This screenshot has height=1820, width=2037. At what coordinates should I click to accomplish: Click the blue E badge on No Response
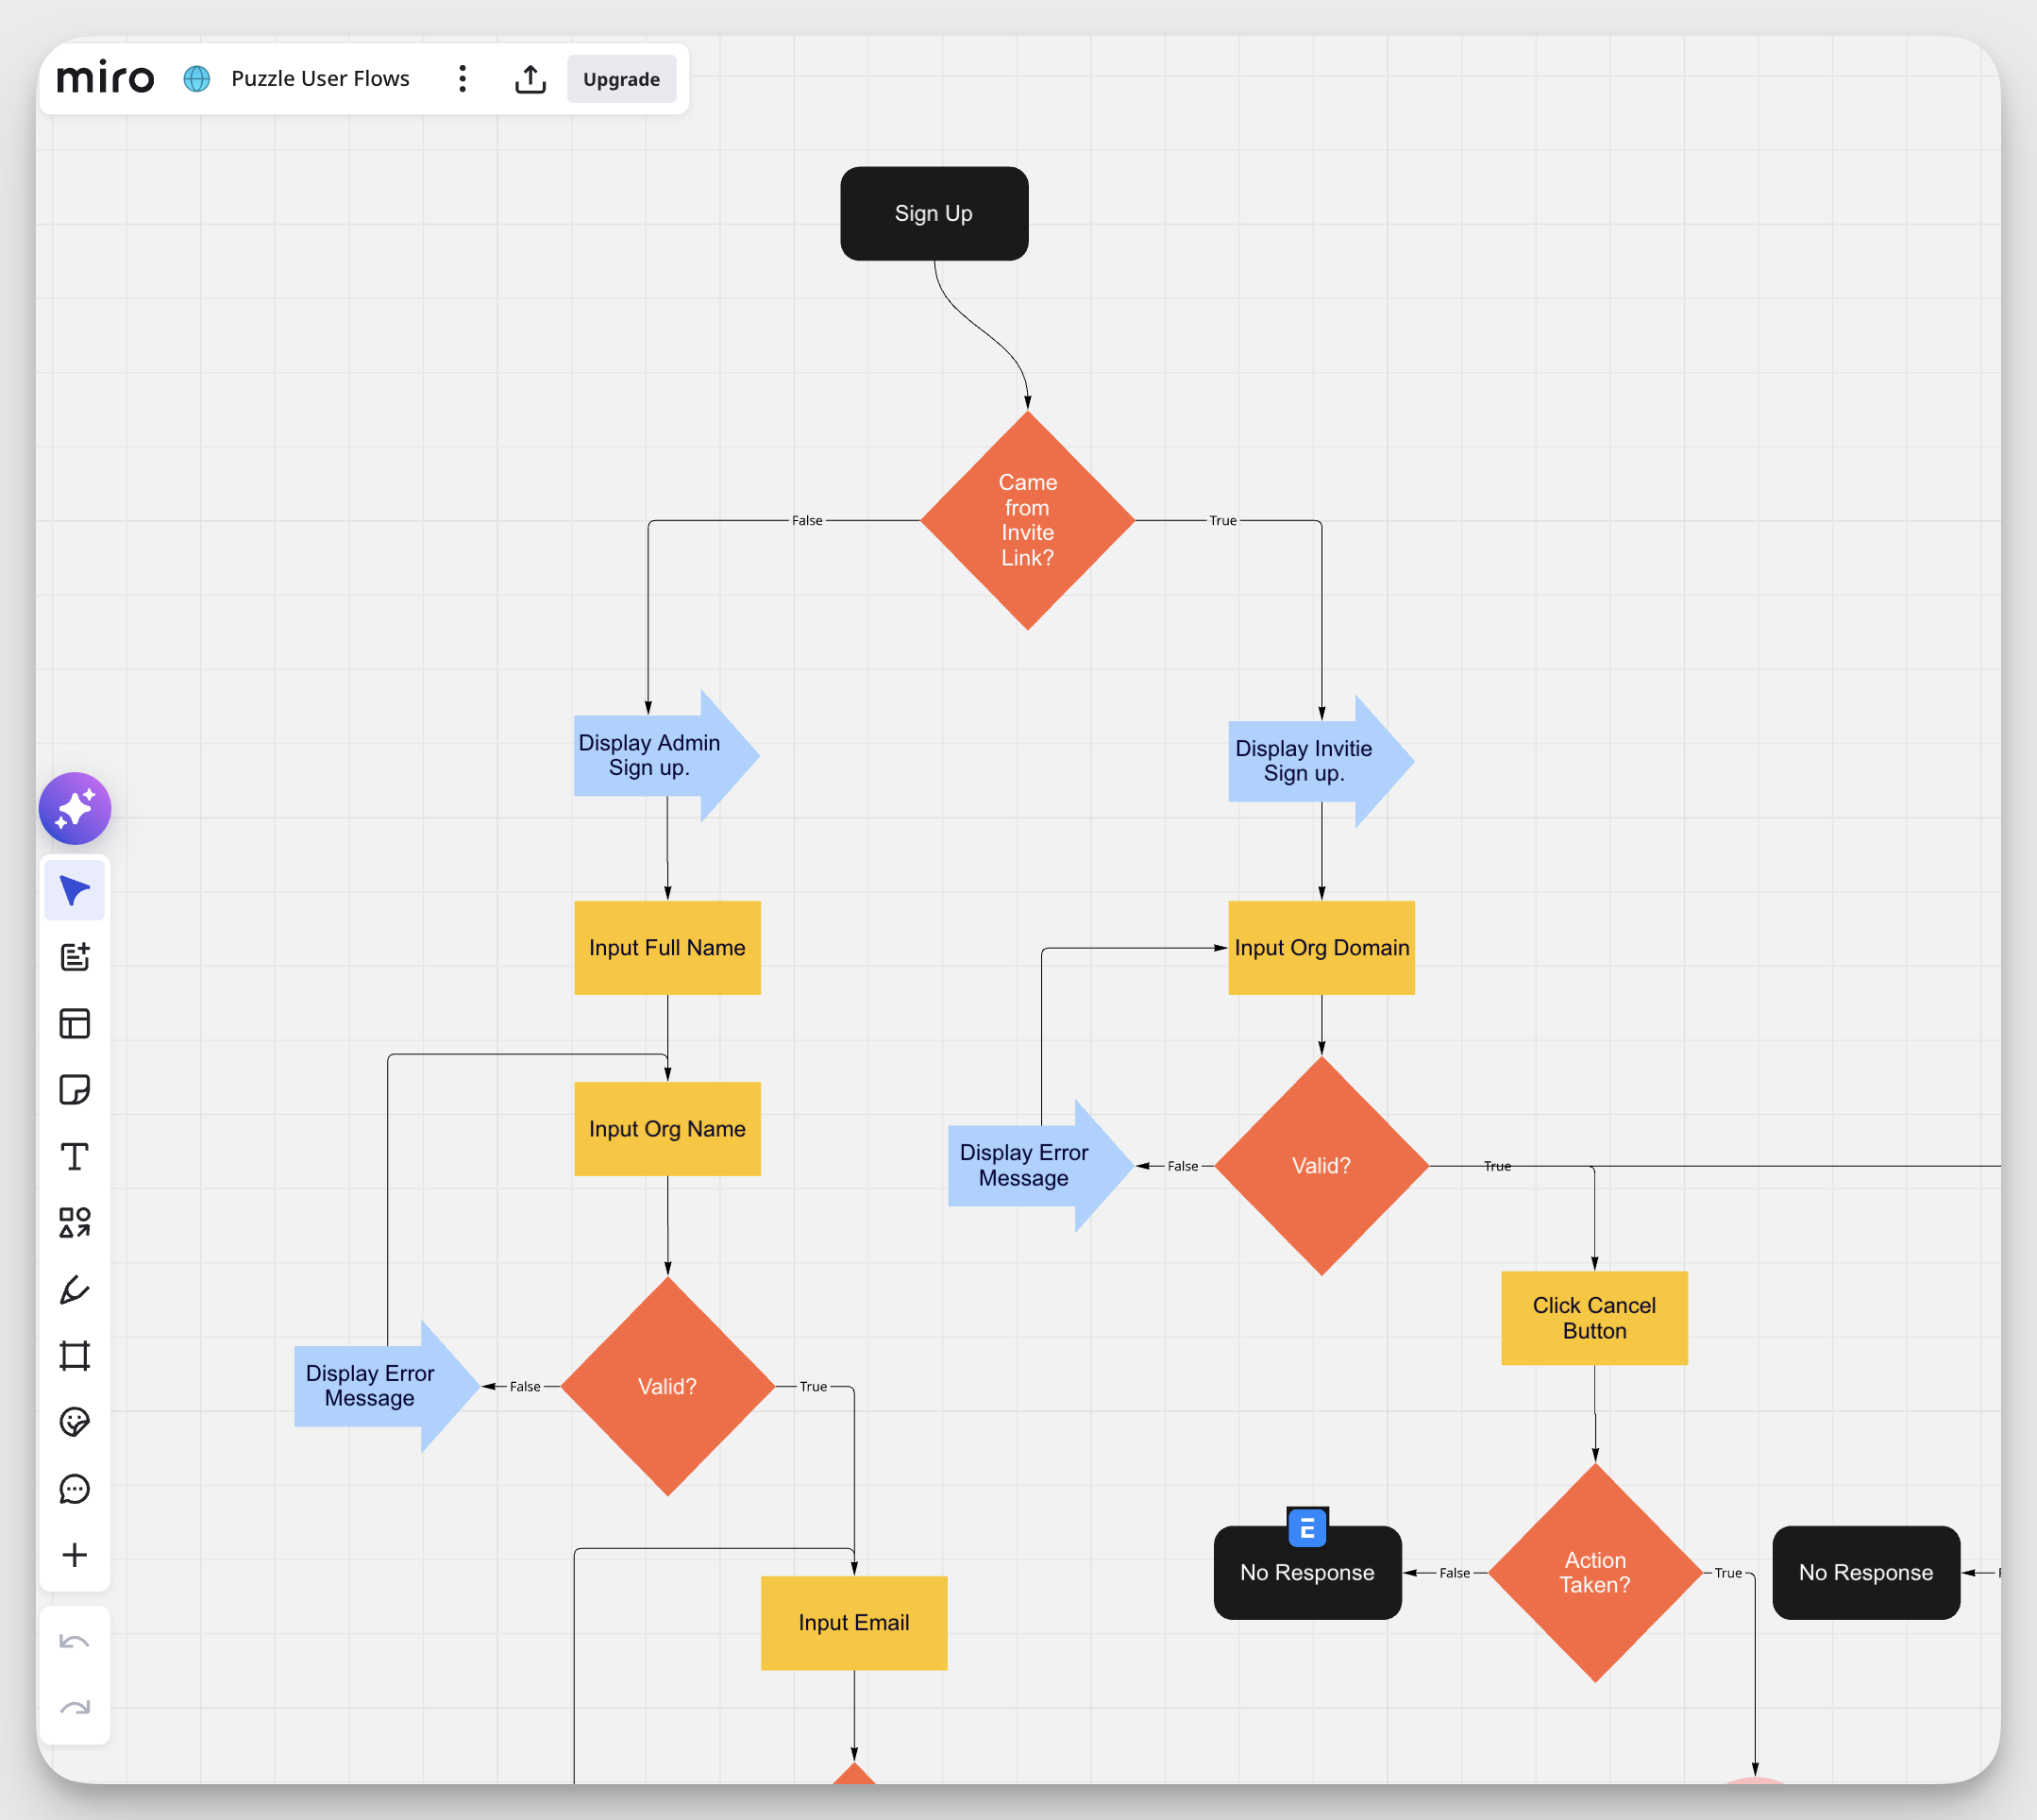click(1307, 1527)
